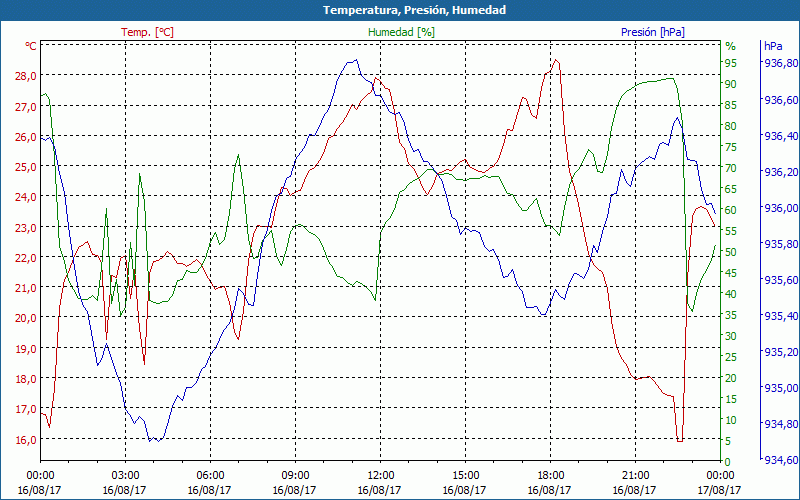Select the green Humedad [%] legend label
The width and height of the screenshot is (800, 500).
401,32
